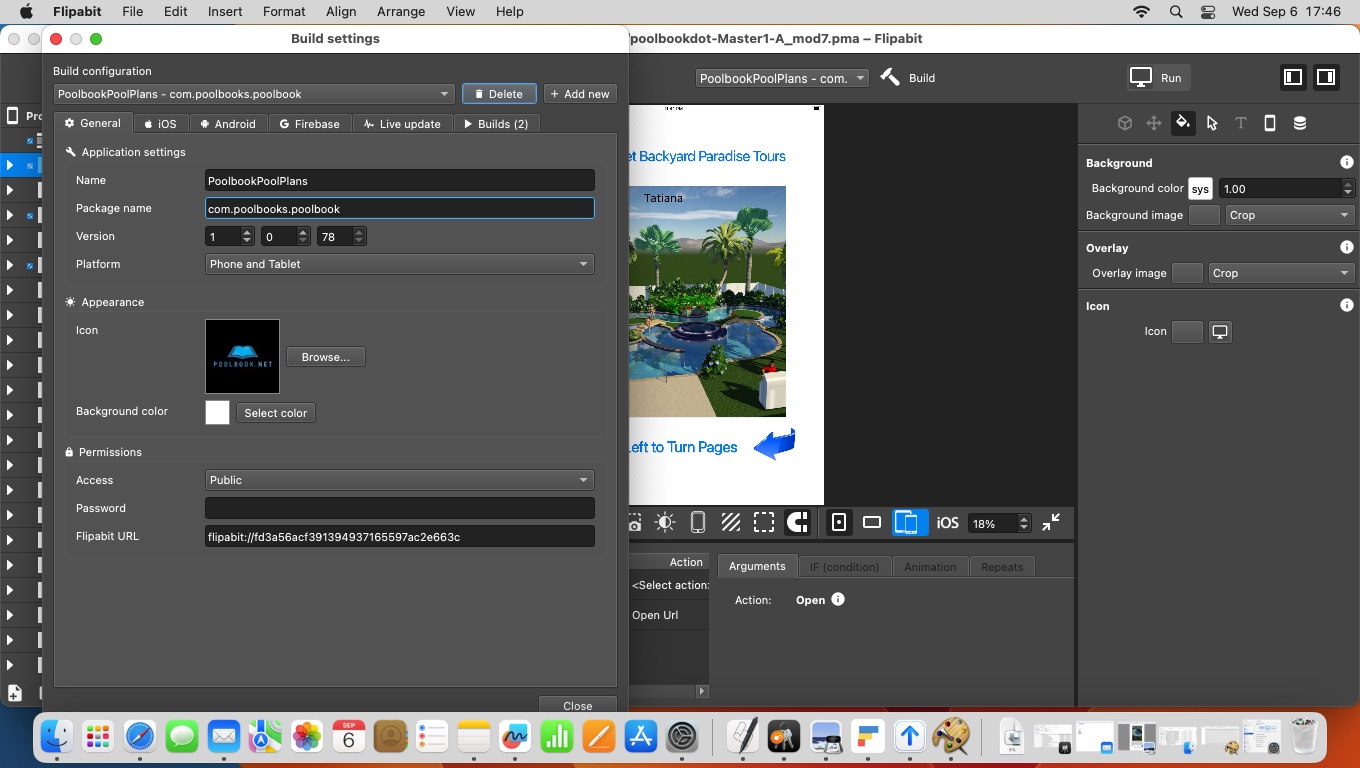
Task: Click the sys background color swatch
Action: tap(1200, 188)
